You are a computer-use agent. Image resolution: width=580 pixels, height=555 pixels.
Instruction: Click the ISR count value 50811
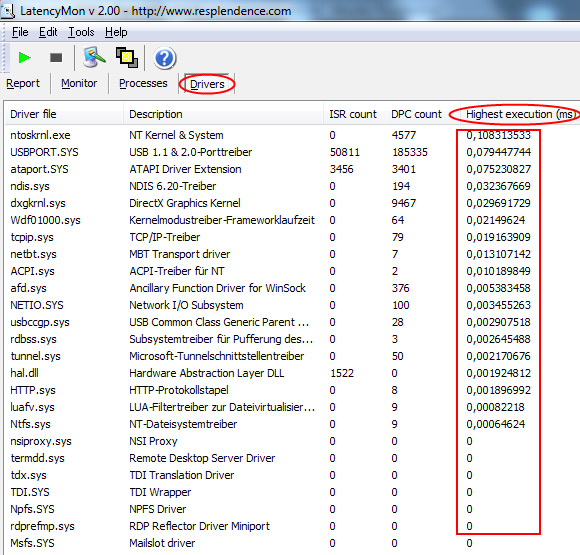[345, 152]
